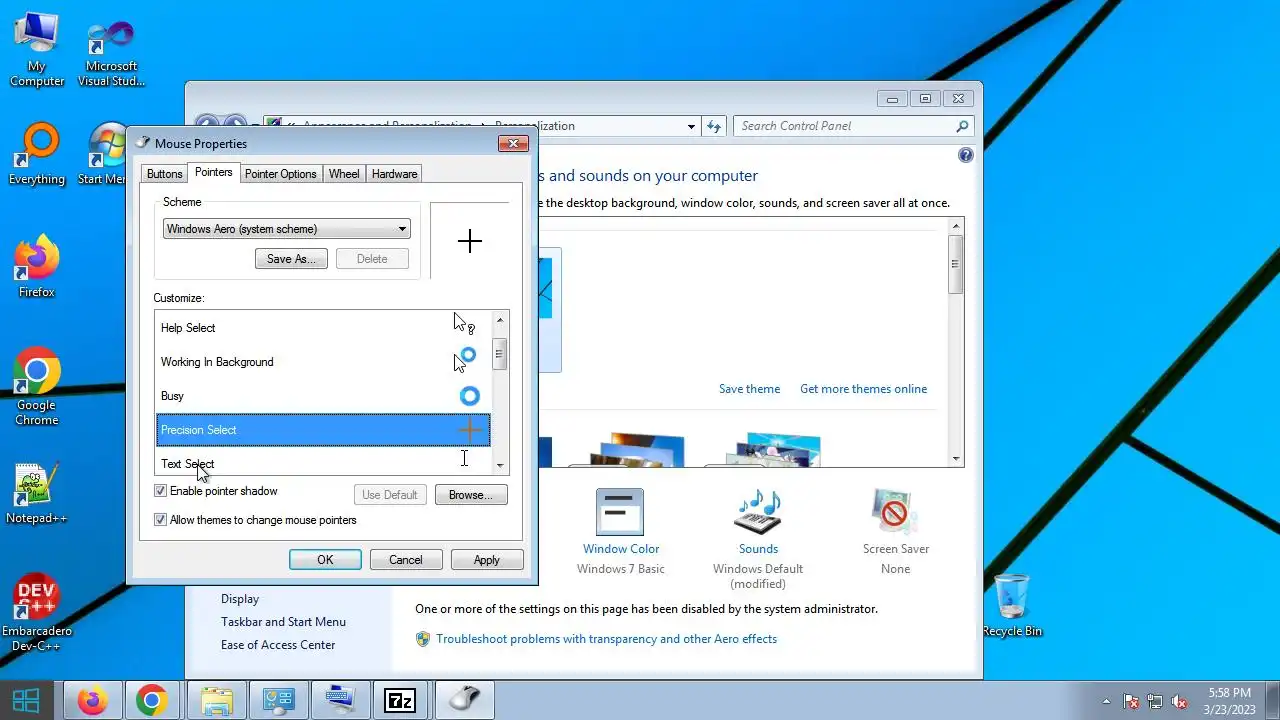Open Window Color settings
The width and height of the screenshot is (1280, 720).
pyautogui.click(x=621, y=531)
